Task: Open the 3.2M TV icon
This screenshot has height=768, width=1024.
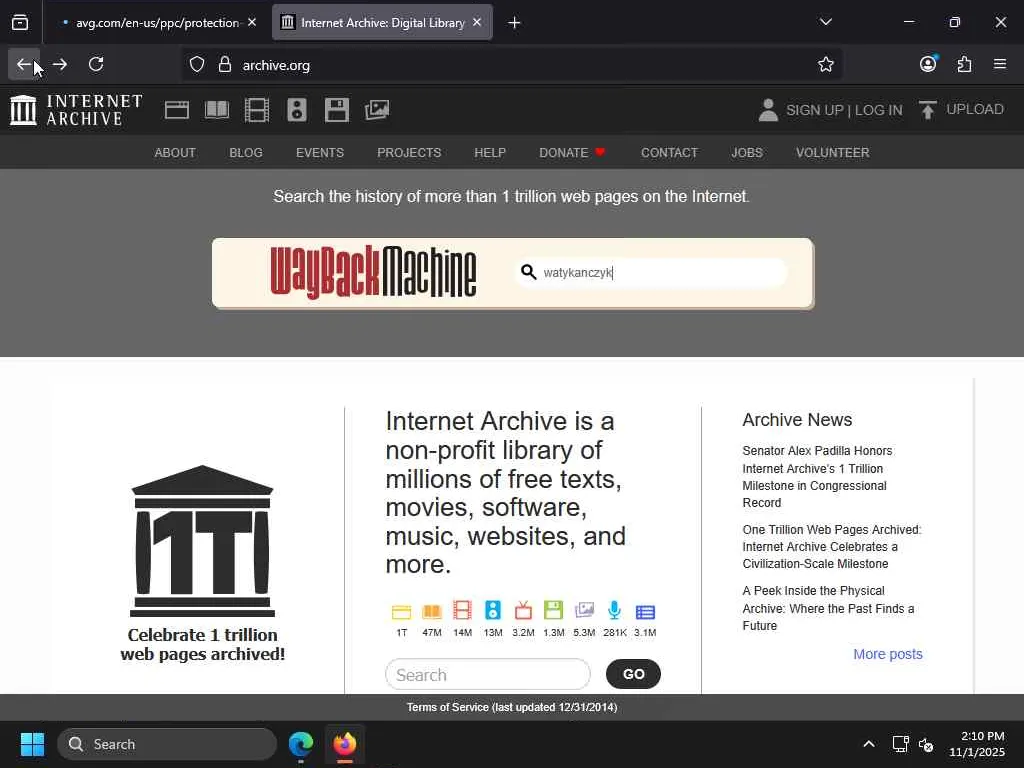Action: pos(523,619)
